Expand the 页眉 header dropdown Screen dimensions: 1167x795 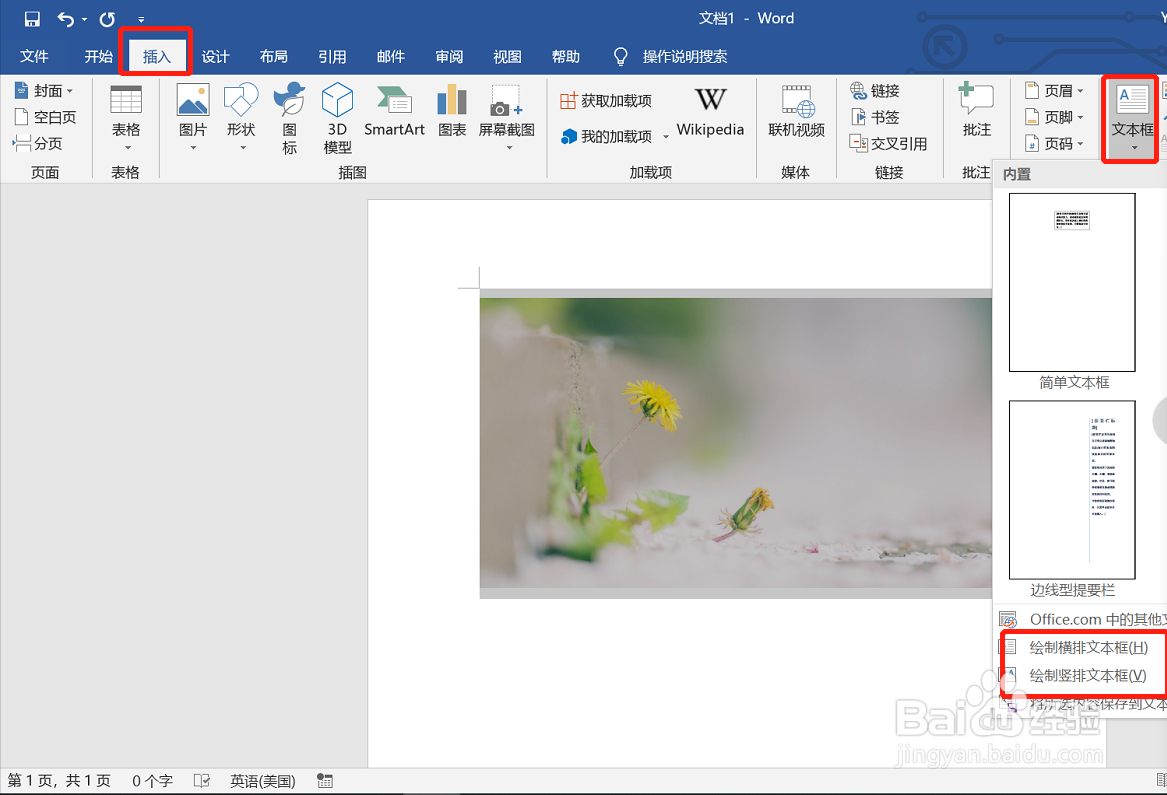coord(1058,89)
